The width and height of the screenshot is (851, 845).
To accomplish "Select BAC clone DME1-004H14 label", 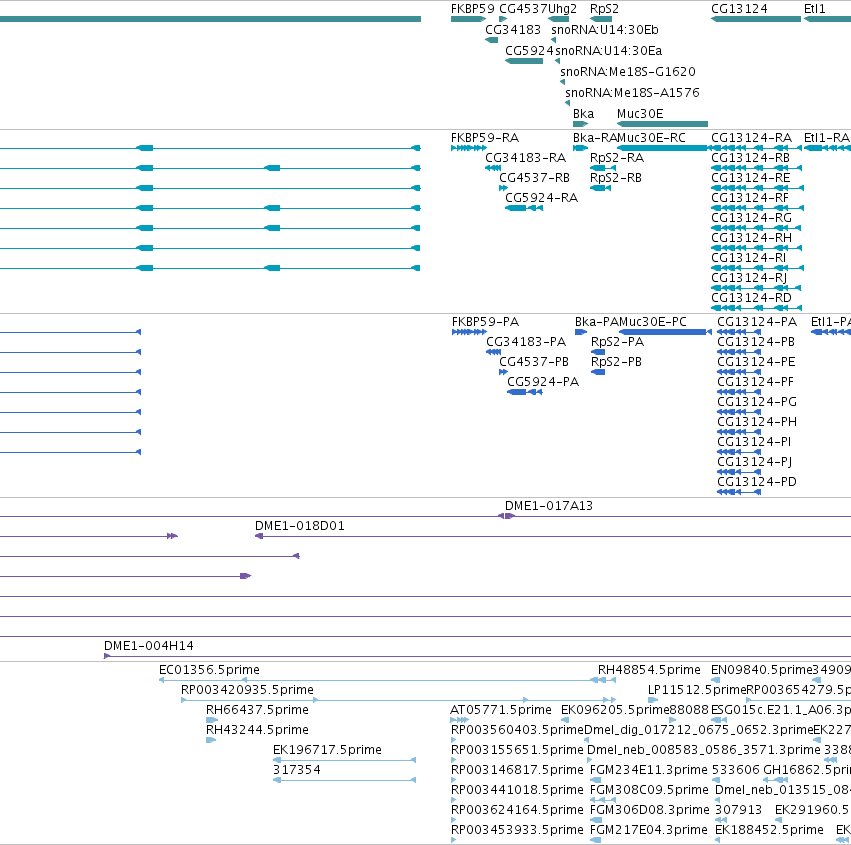I will 149,645.
